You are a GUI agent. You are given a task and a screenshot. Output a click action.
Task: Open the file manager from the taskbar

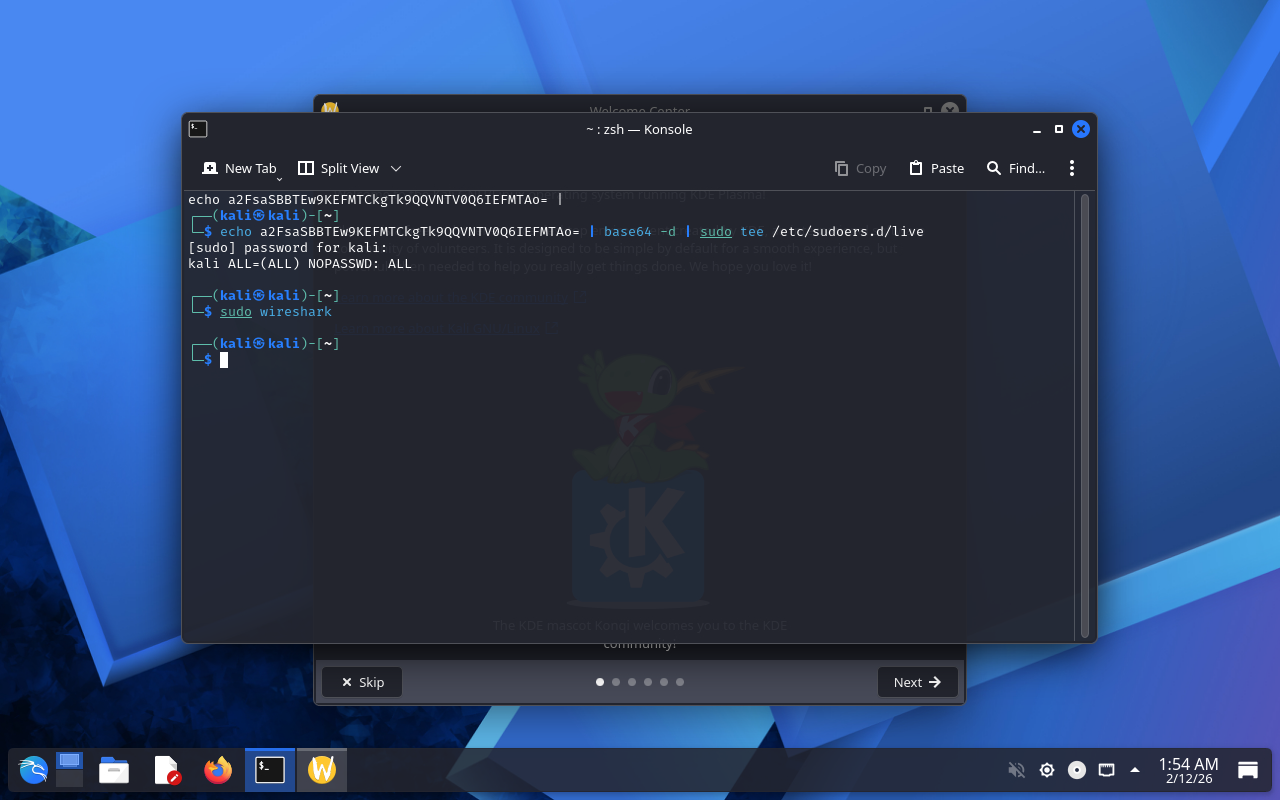click(x=114, y=770)
